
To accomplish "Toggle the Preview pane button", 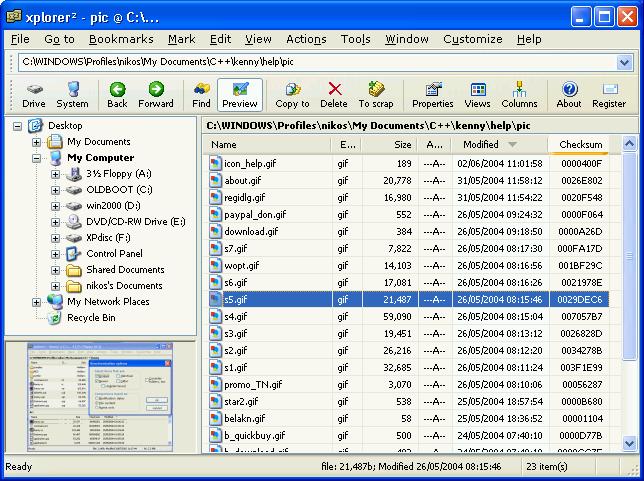I will coord(240,94).
